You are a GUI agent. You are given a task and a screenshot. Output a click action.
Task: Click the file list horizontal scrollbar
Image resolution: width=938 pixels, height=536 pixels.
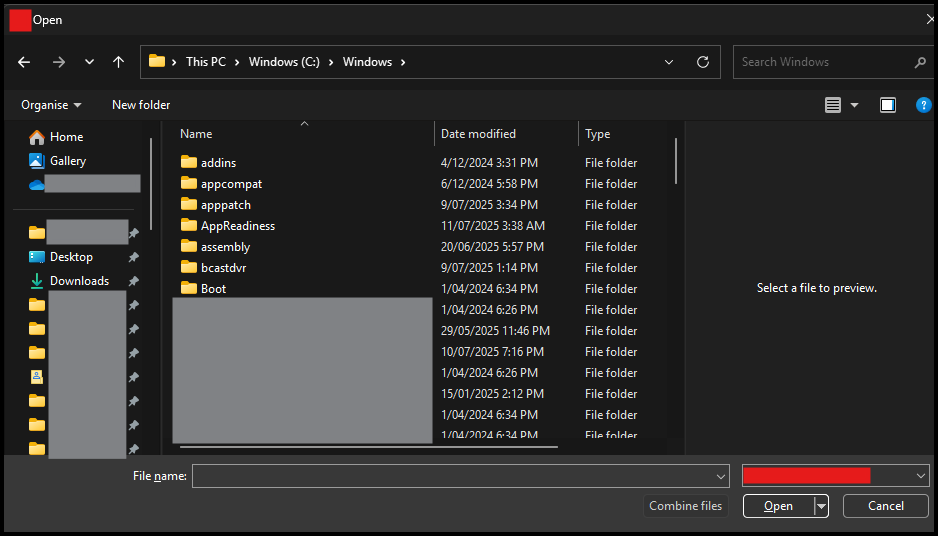coord(368,446)
